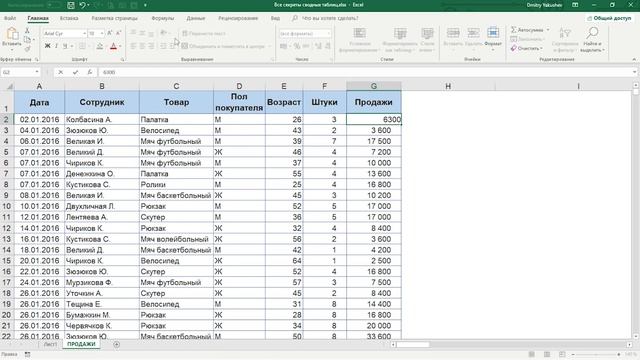640x360 pixels.
Task: Toggle Underline (Ч) formatting
Action: [65, 46]
